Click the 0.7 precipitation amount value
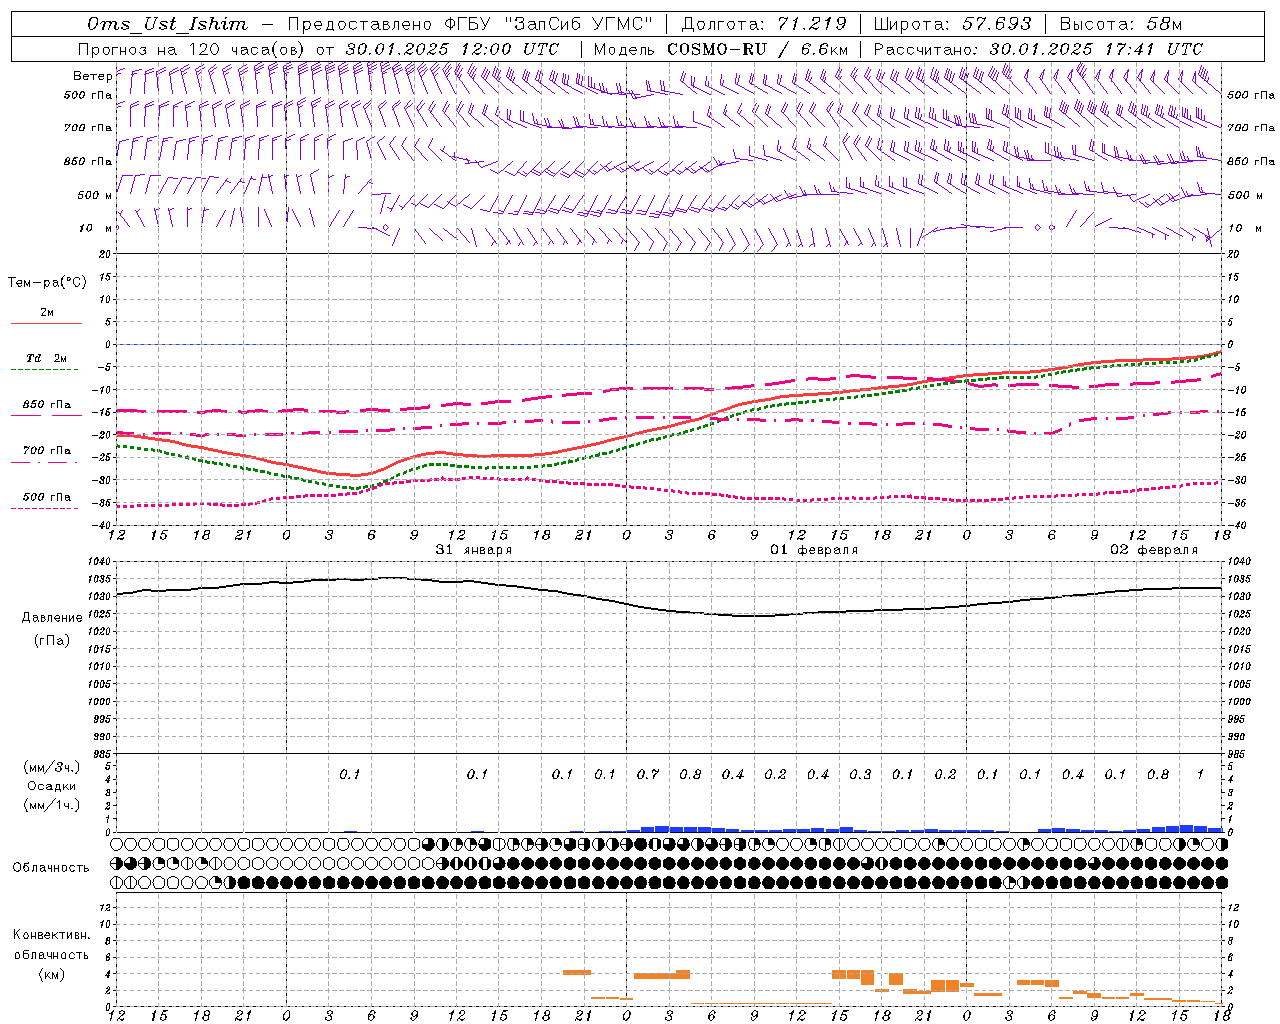The image size is (1280, 1024). point(648,774)
